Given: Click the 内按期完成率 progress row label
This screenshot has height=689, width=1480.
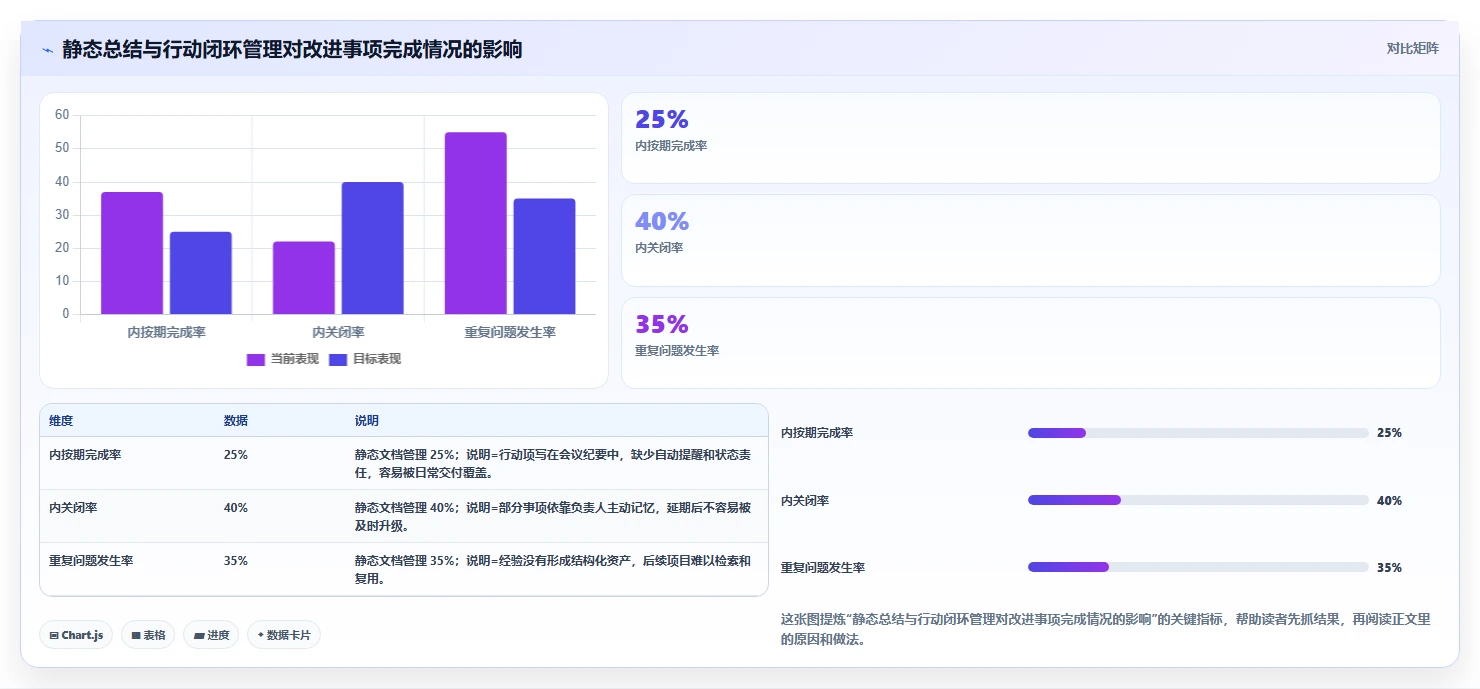Looking at the screenshot, I should (817, 433).
